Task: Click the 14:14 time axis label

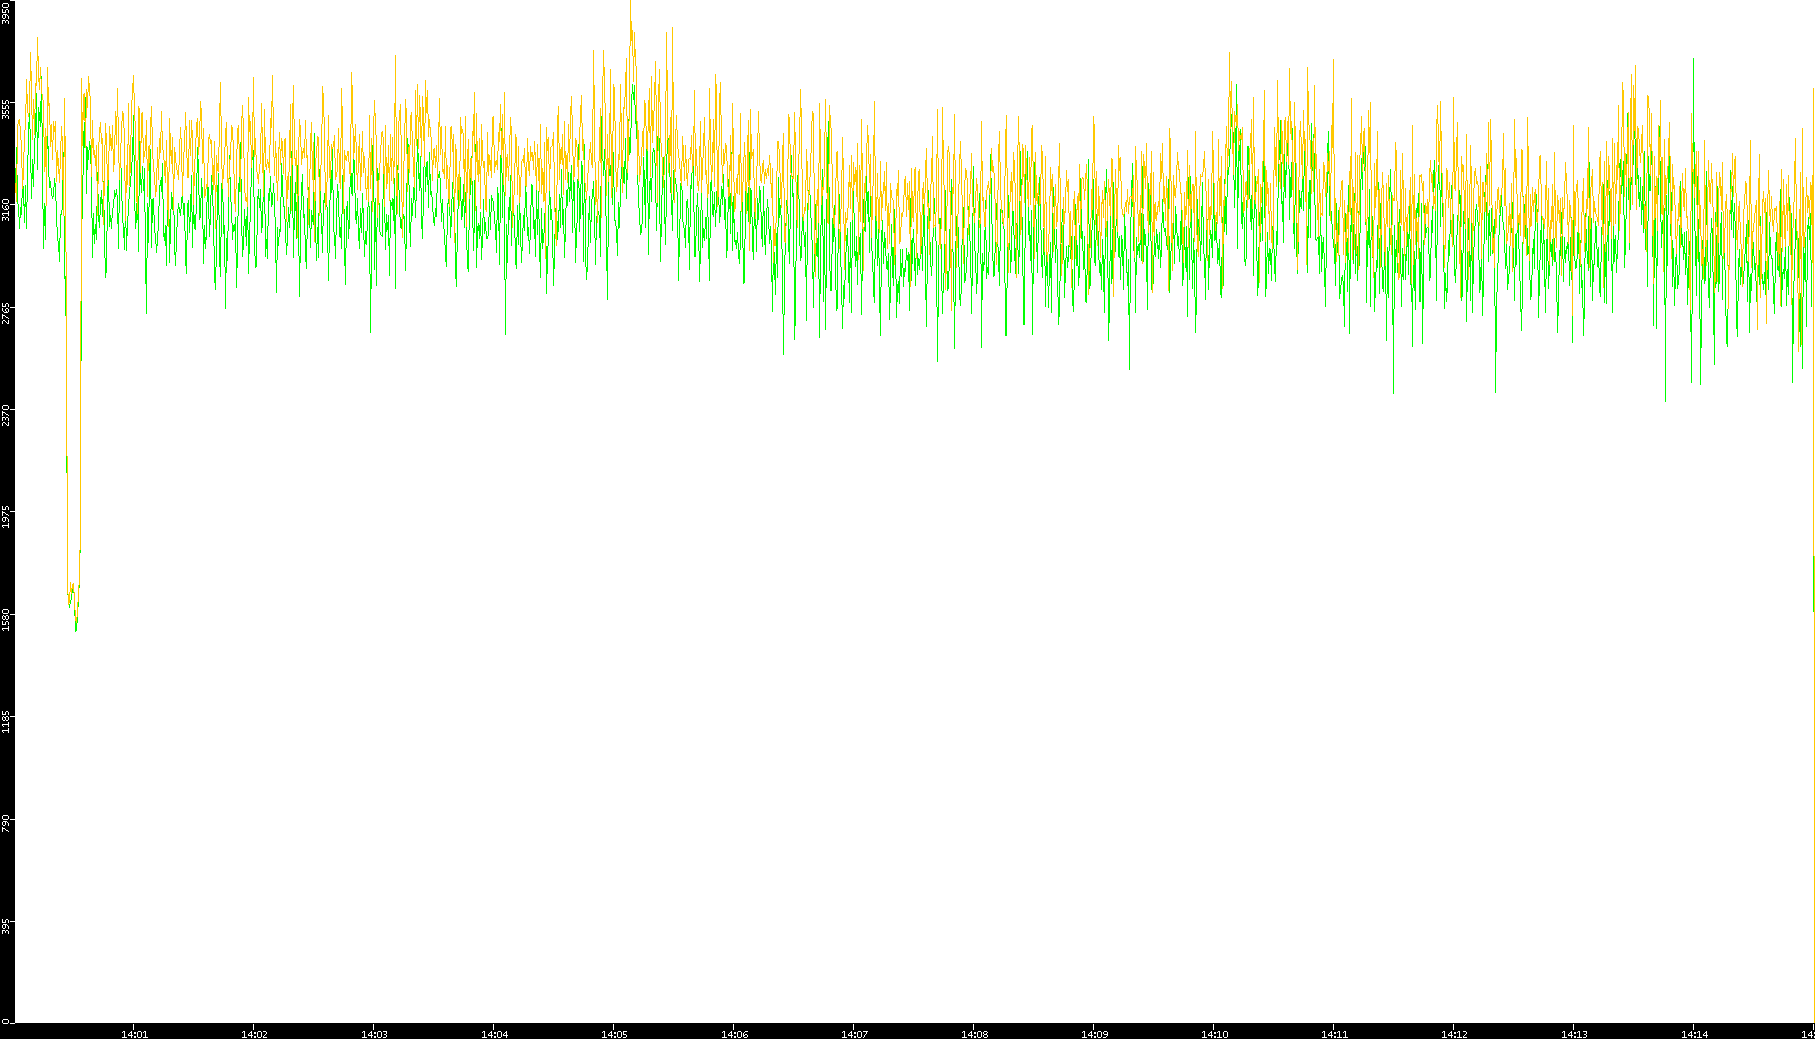Action: point(1694,1034)
